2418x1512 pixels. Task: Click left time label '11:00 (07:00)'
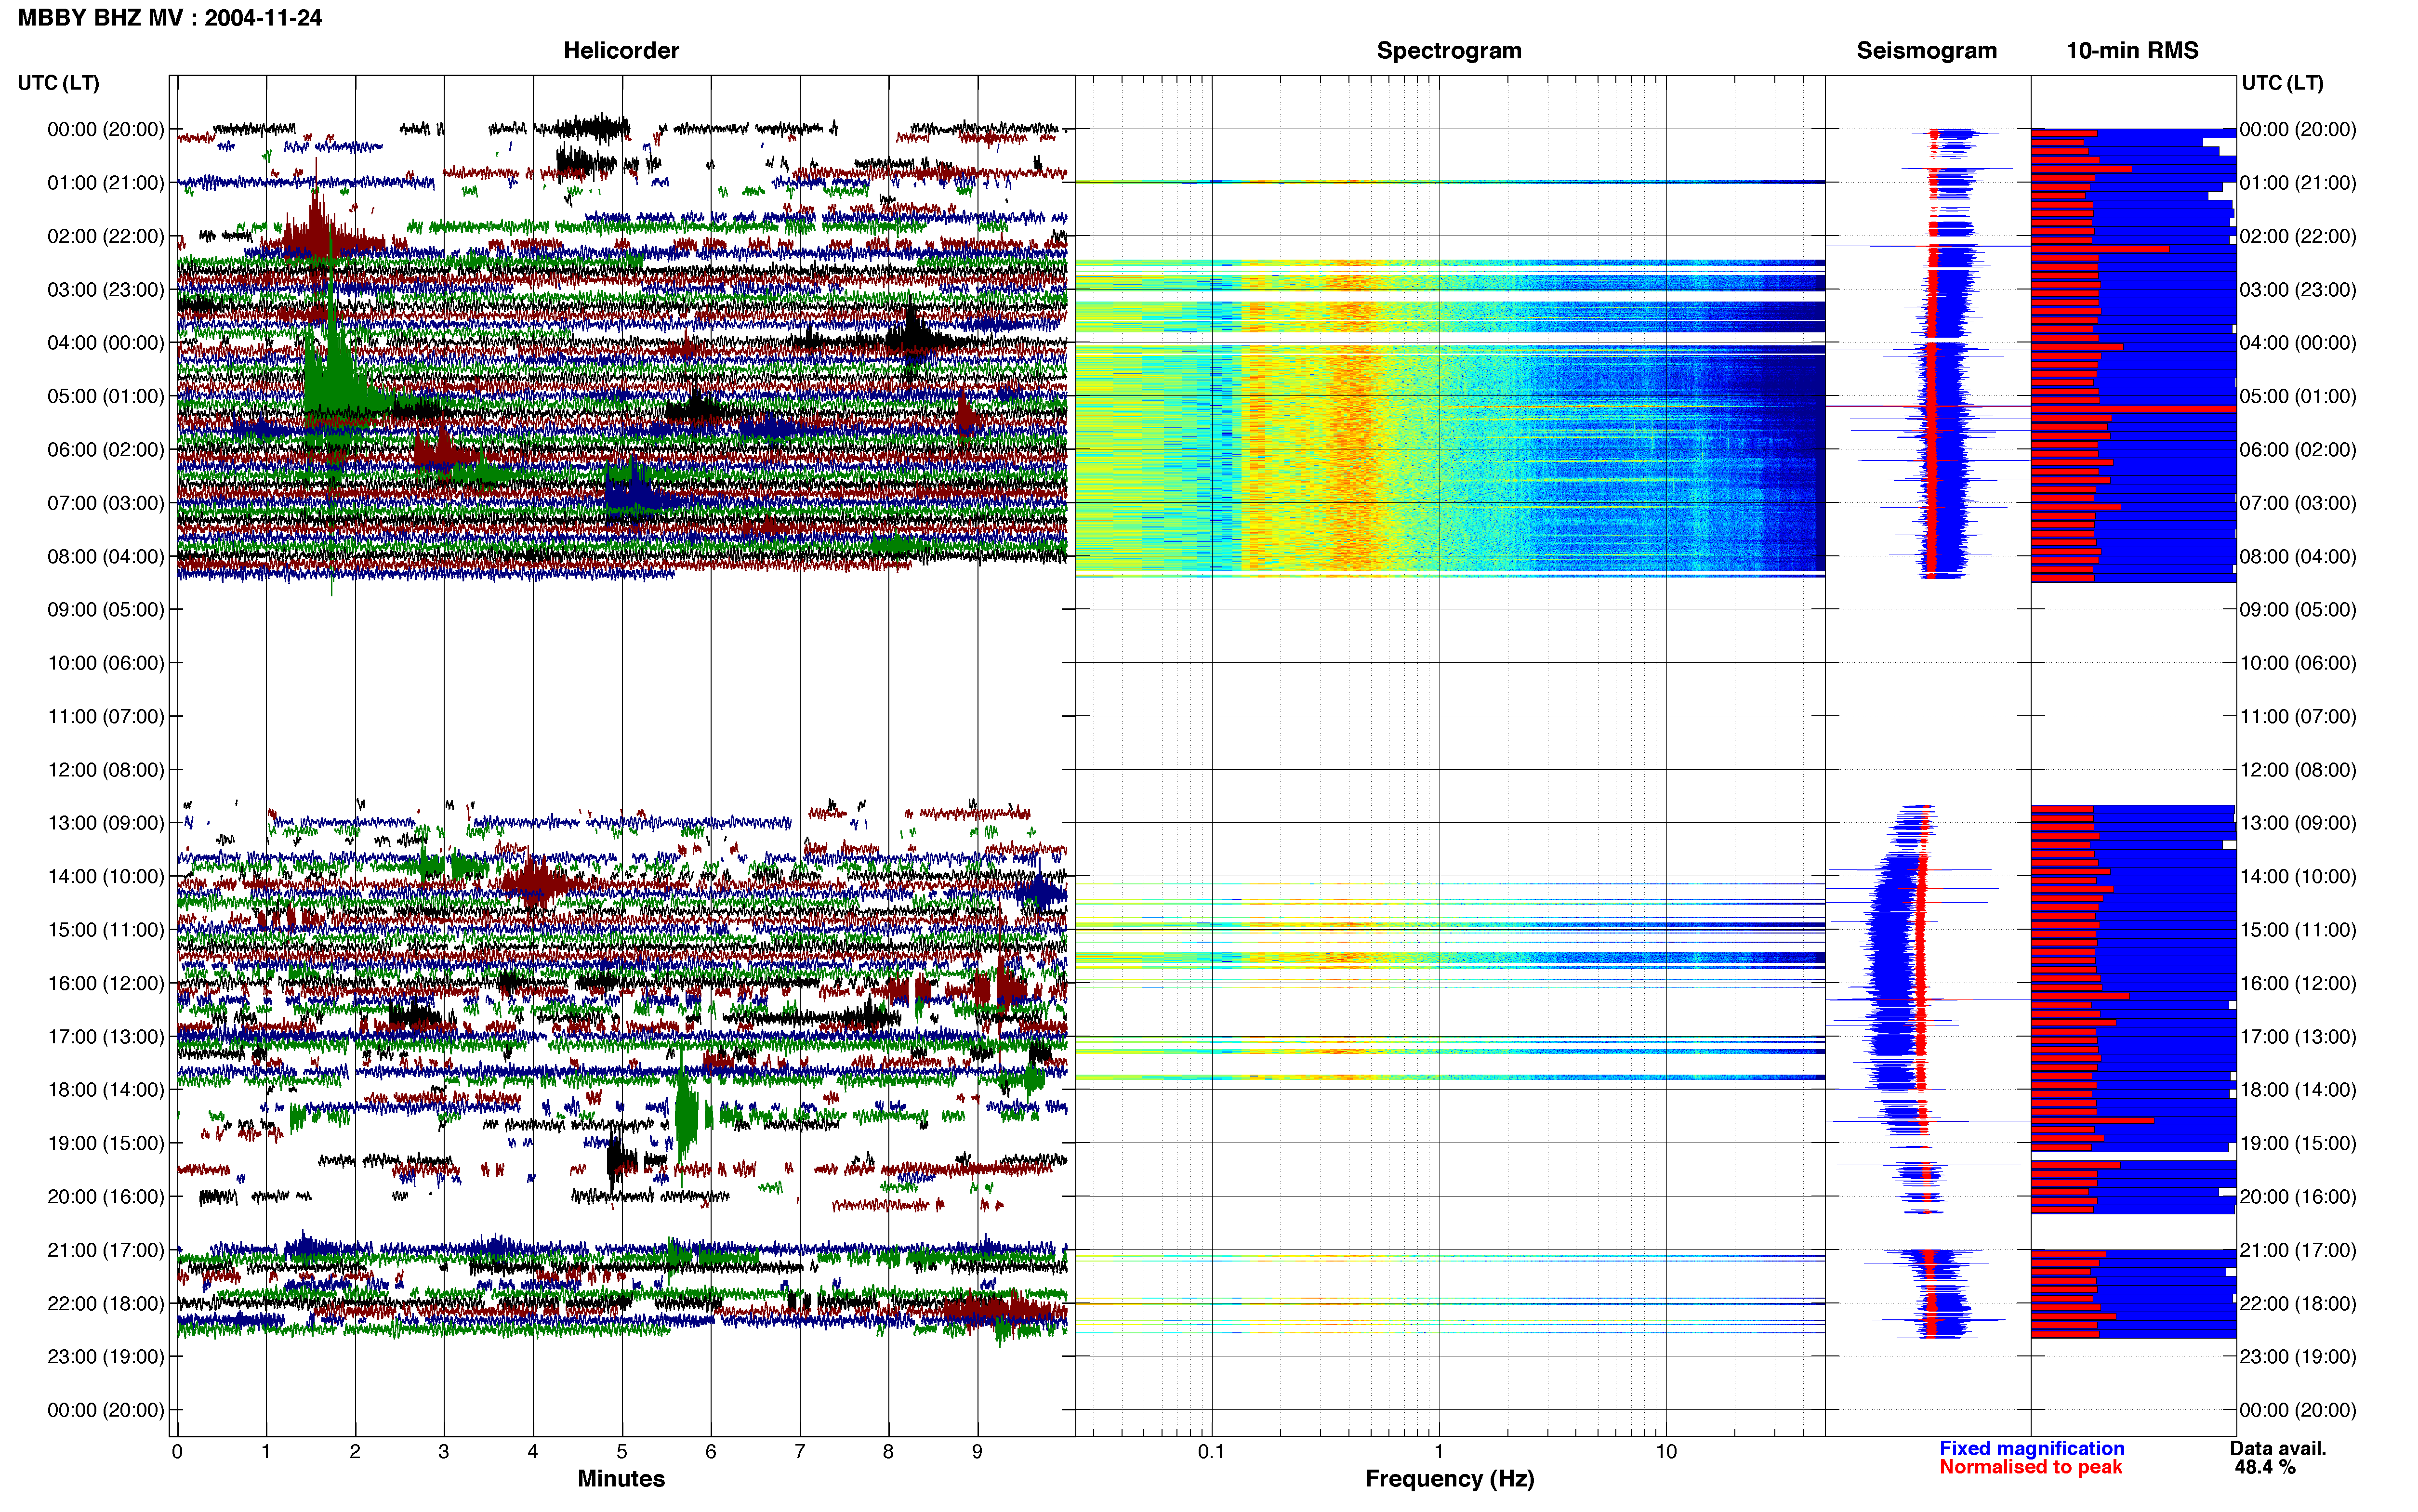[x=106, y=716]
